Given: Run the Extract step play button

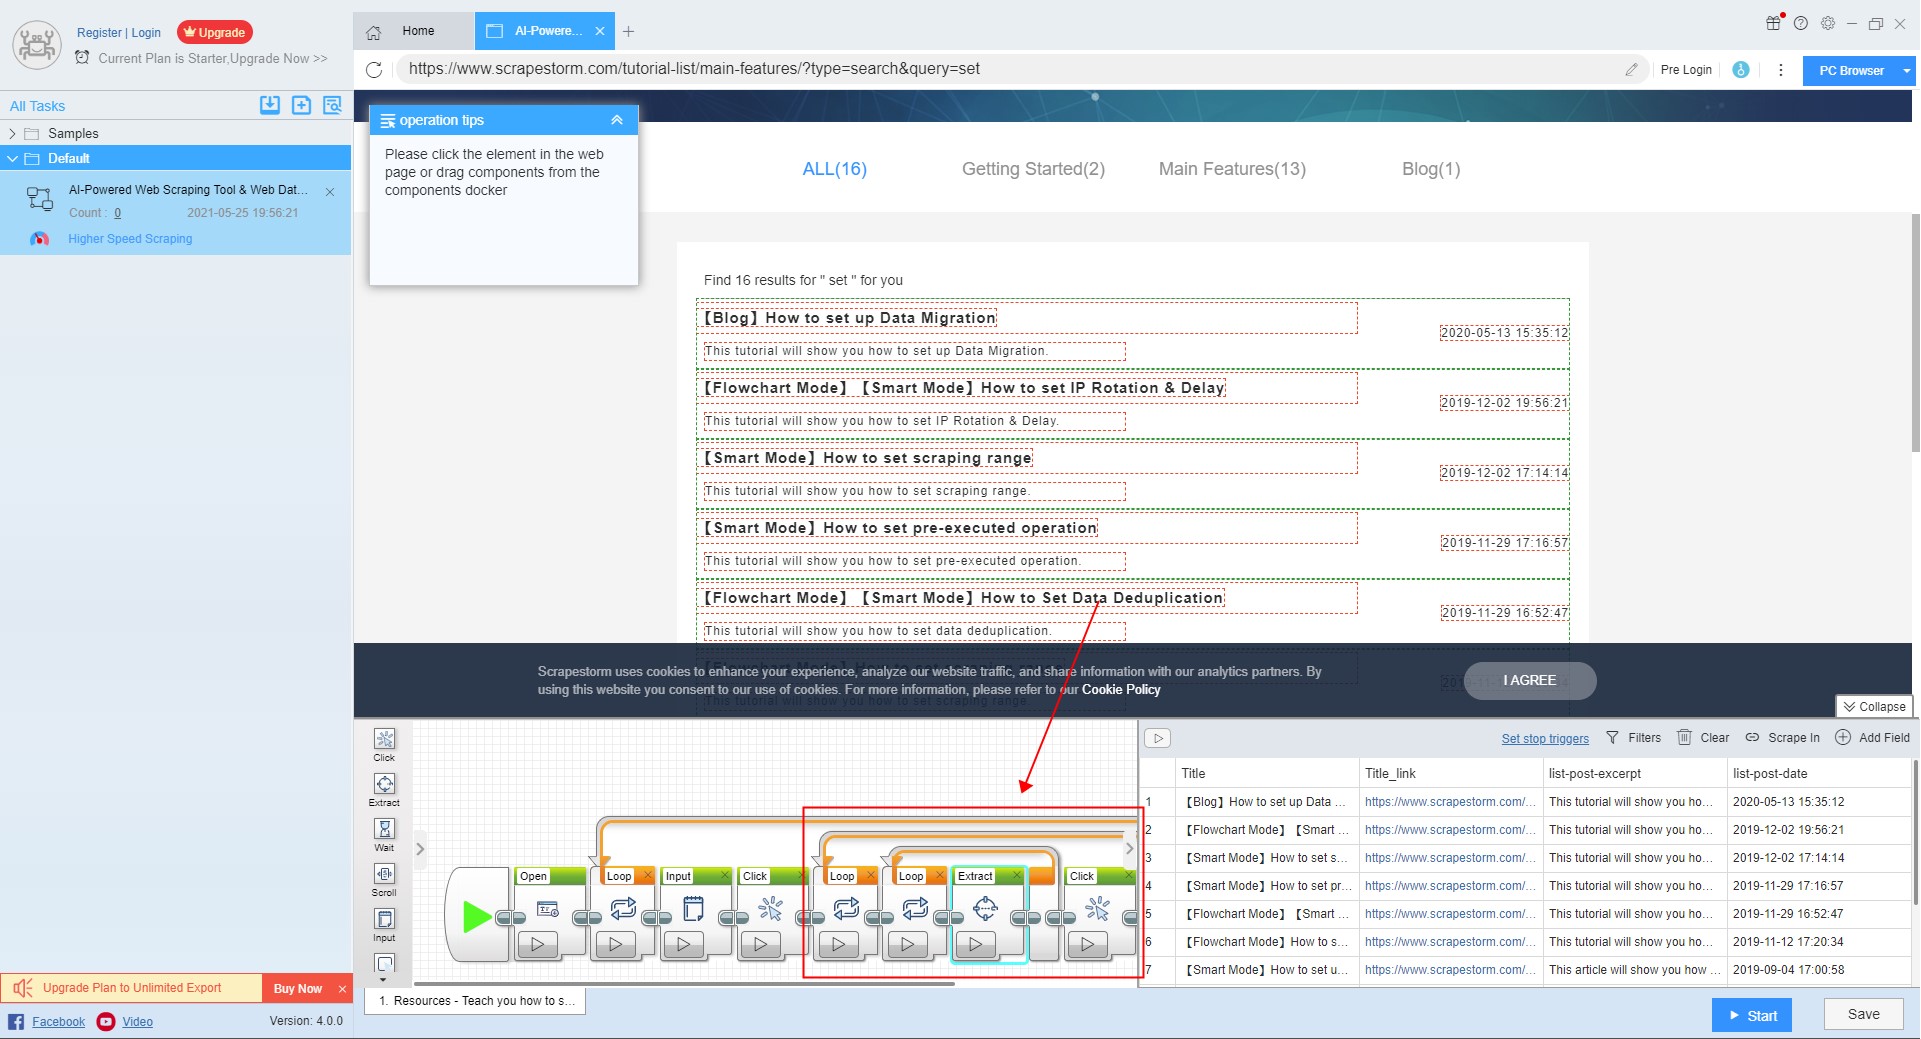Looking at the screenshot, I should click(x=976, y=944).
